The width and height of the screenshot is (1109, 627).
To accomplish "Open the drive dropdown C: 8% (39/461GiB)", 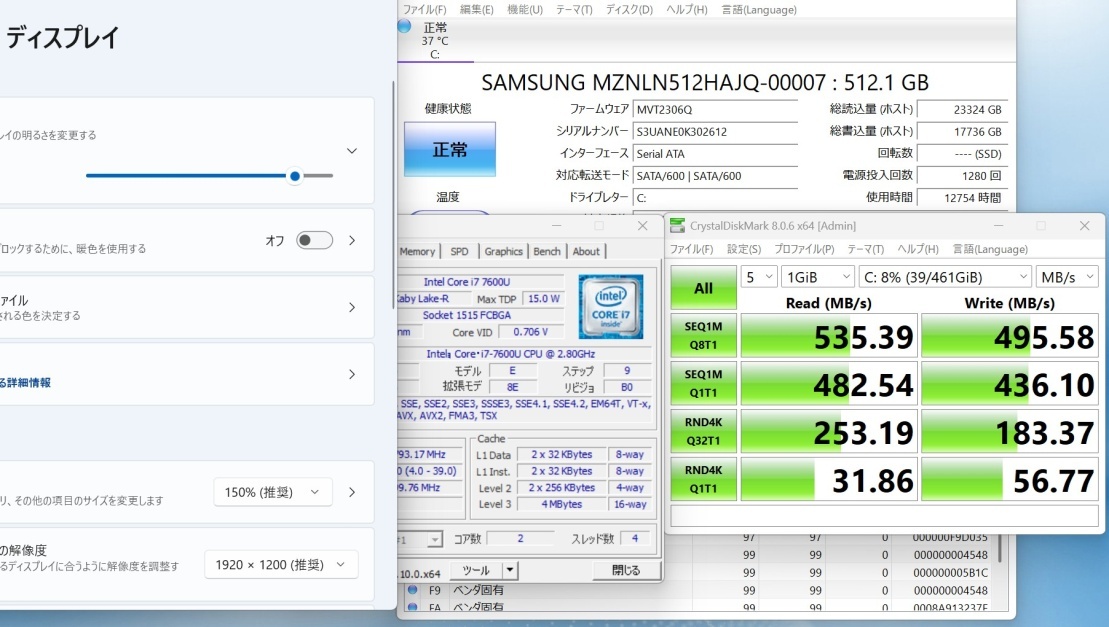I will point(945,277).
